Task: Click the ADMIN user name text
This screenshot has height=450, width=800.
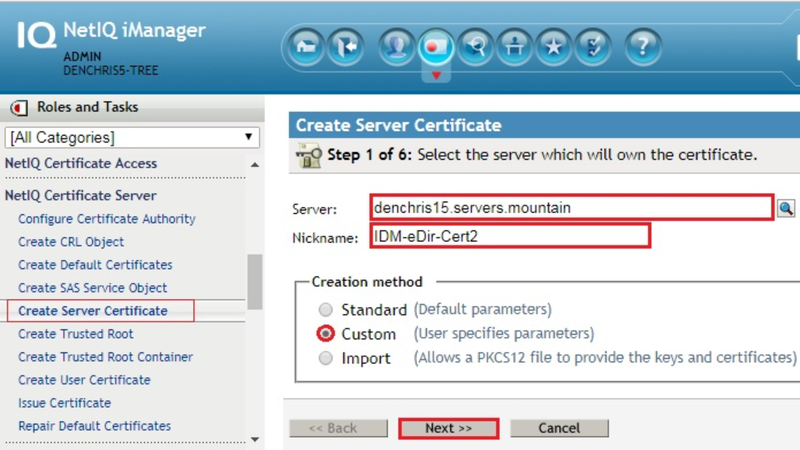Action: (82, 56)
